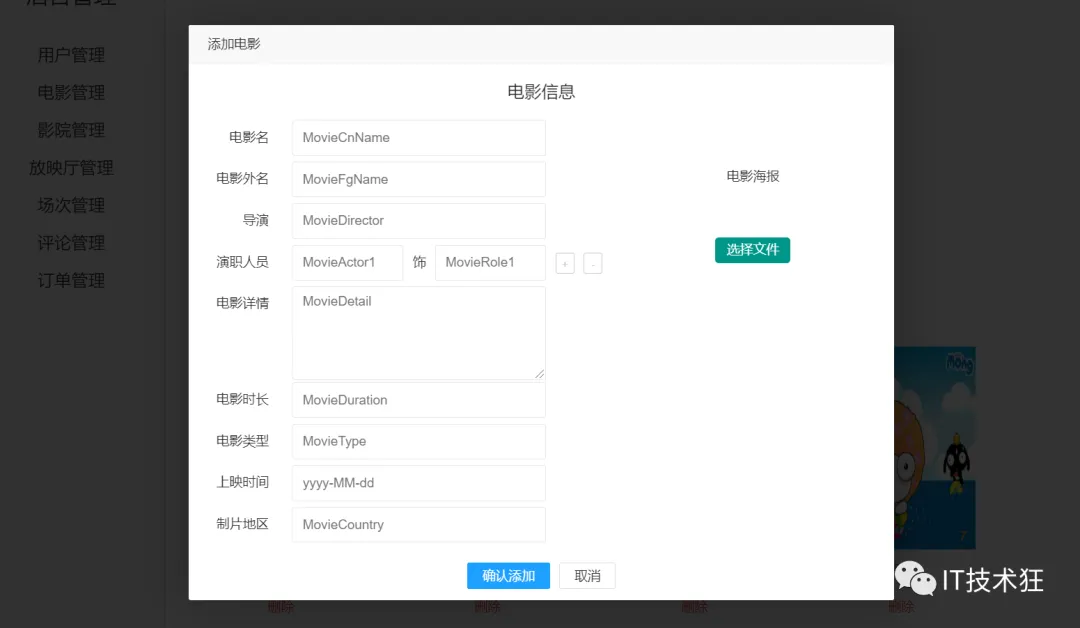Click the yyyy-MM-dd release date field
The width and height of the screenshot is (1080, 628).
point(419,483)
